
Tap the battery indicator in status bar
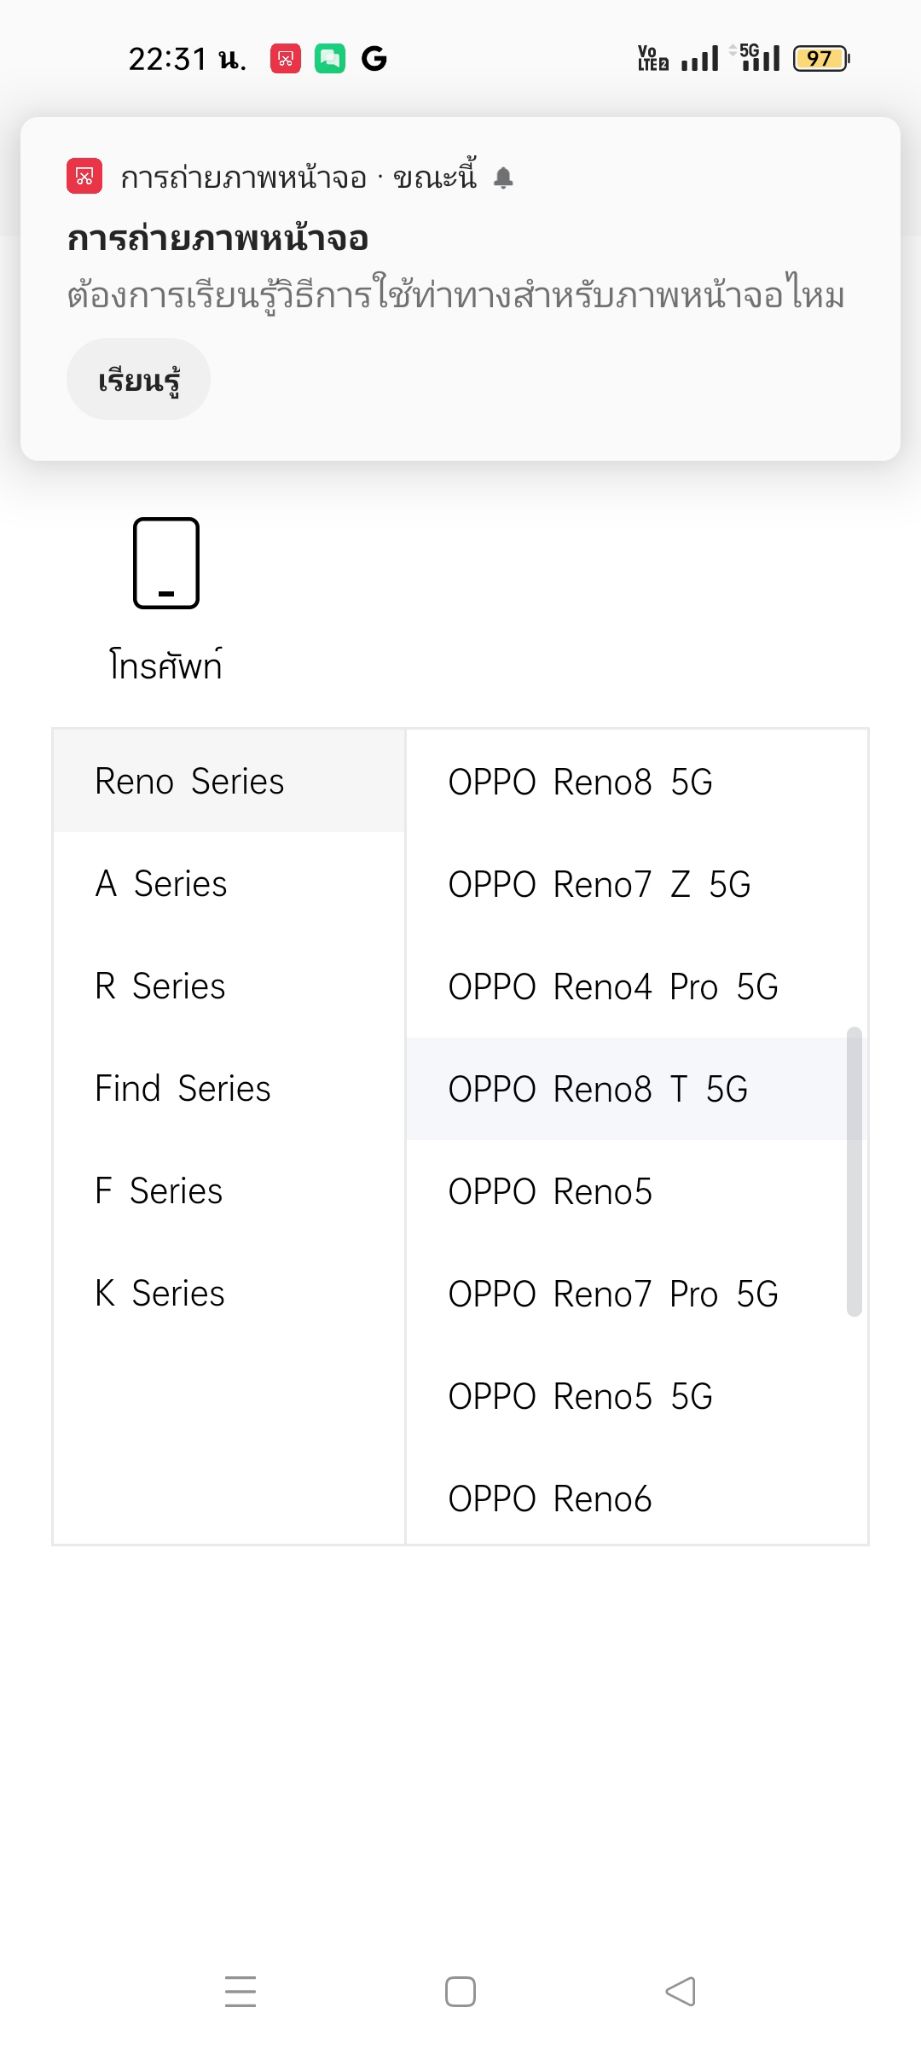(821, 59)
